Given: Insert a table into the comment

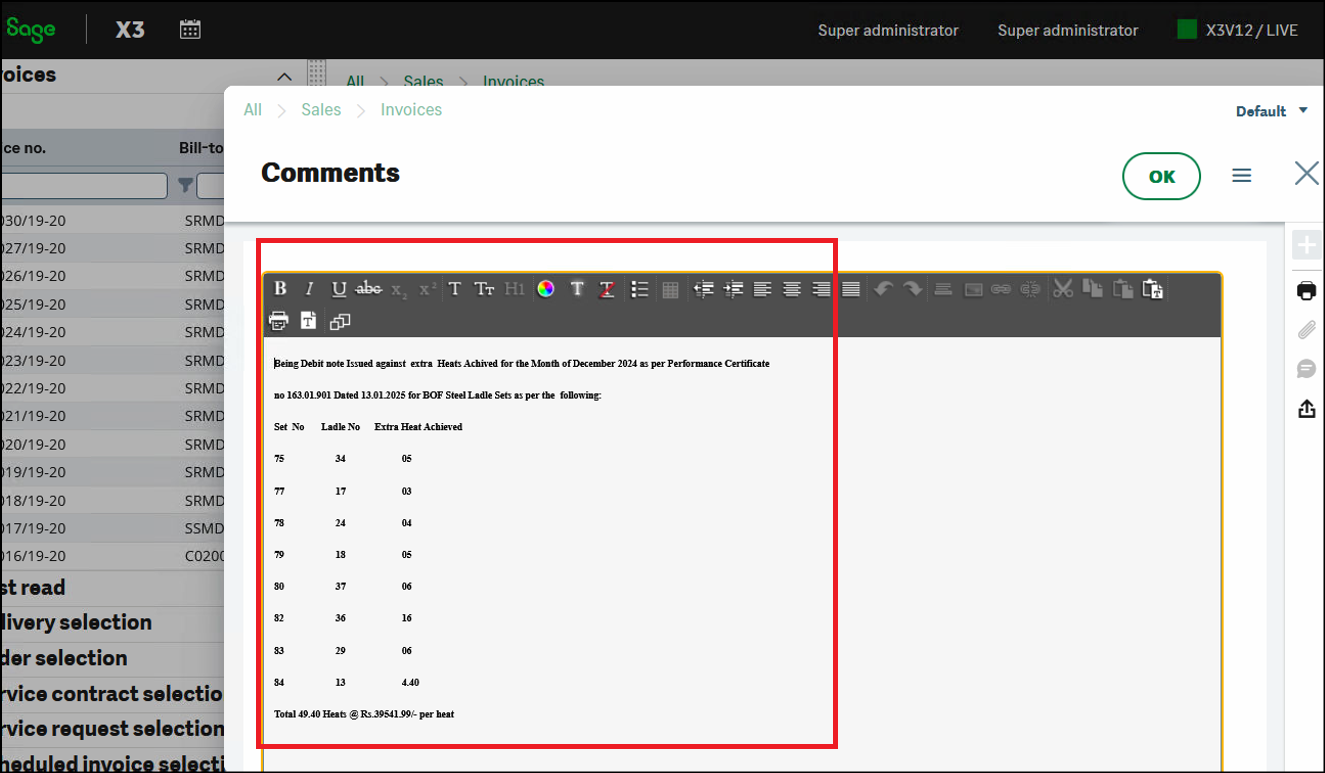Looking at the screenshot, I should pos(670,288).
